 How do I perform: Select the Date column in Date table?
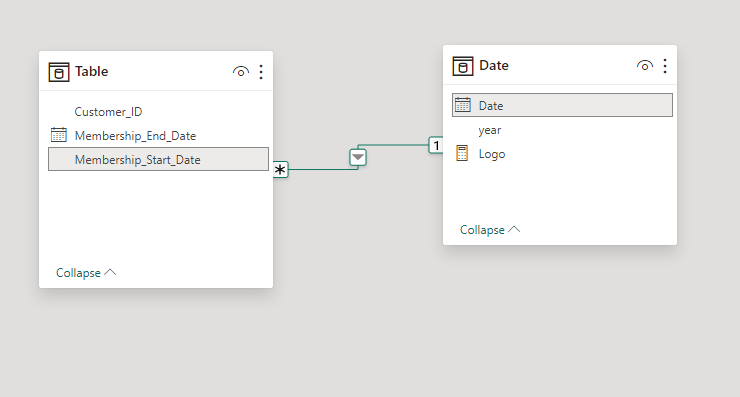[x=563, y=105]
